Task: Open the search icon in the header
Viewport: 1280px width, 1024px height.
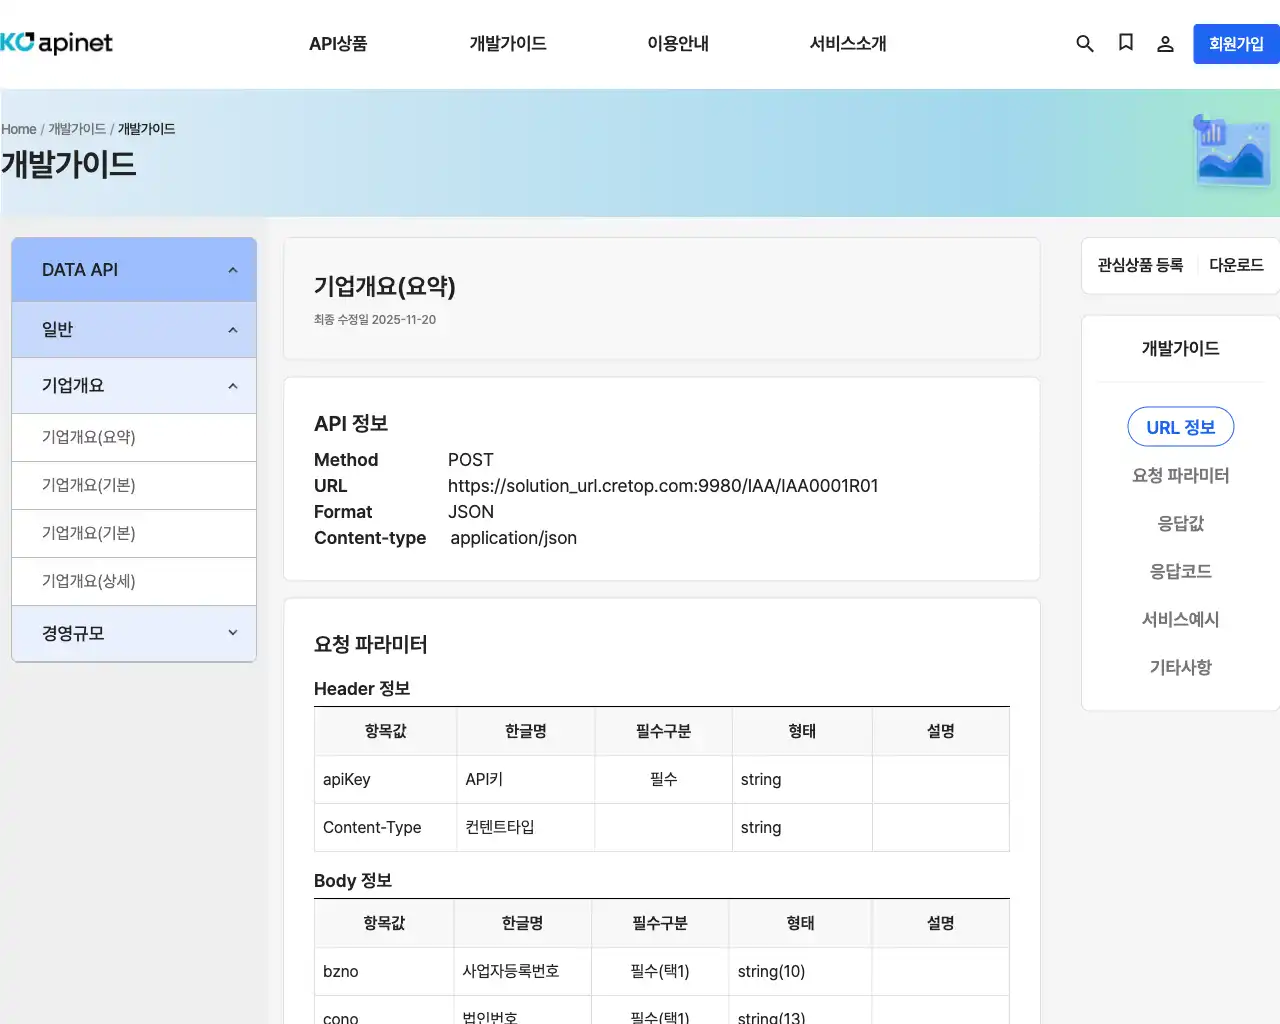Action: pyautogui.click(x=1085, y=43)
